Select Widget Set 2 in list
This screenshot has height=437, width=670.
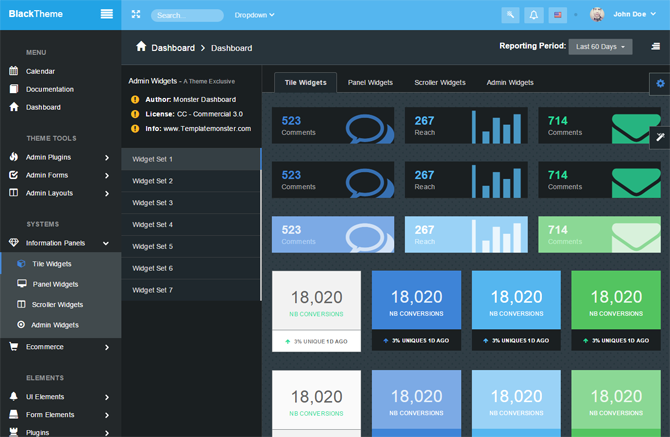tap(191, 181)
